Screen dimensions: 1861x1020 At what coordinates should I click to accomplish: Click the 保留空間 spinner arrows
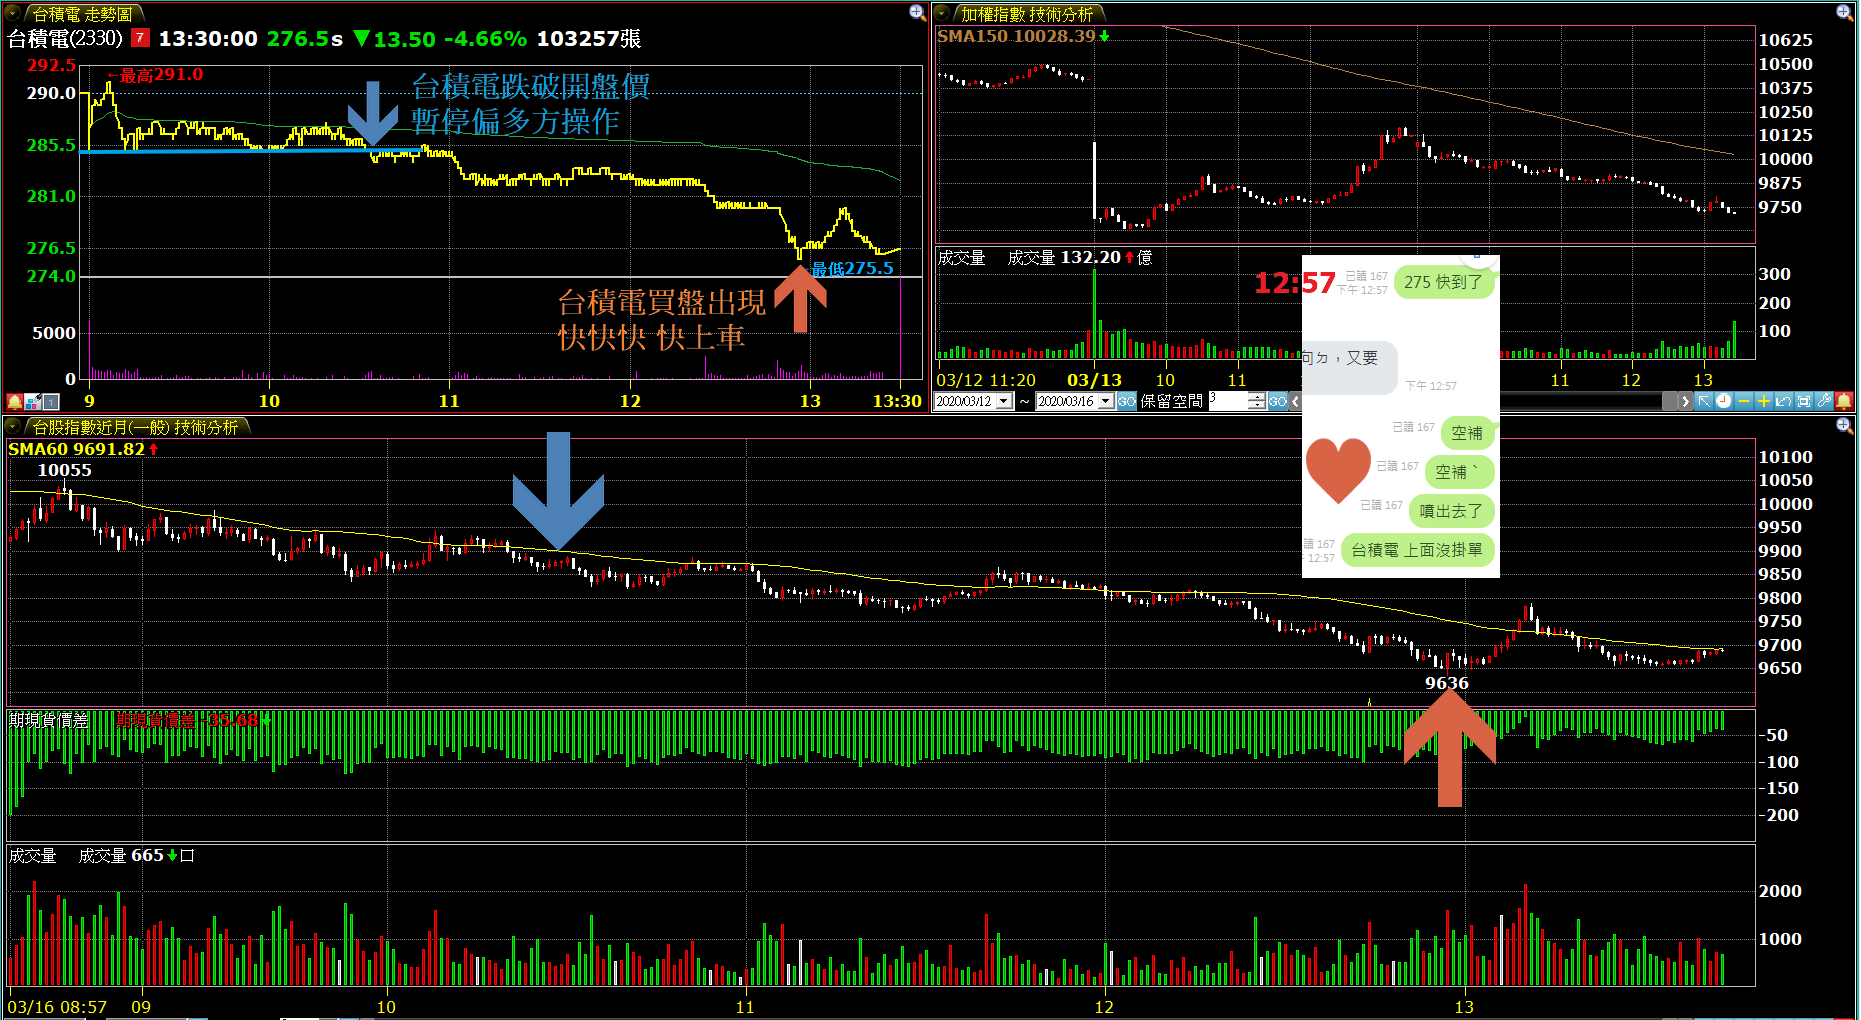pos(1257,401)
